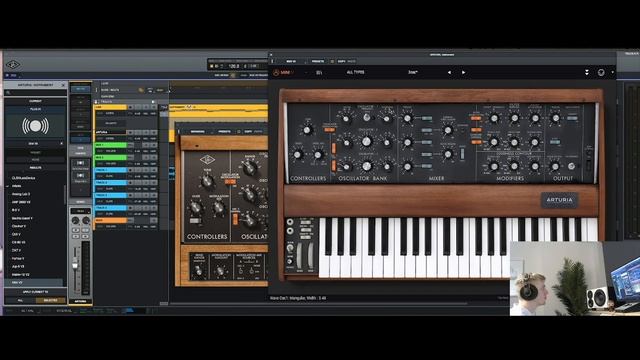640x360 pixels.
Task: Close the Arturia Instrument browser panel
Action: pos(63,85)
